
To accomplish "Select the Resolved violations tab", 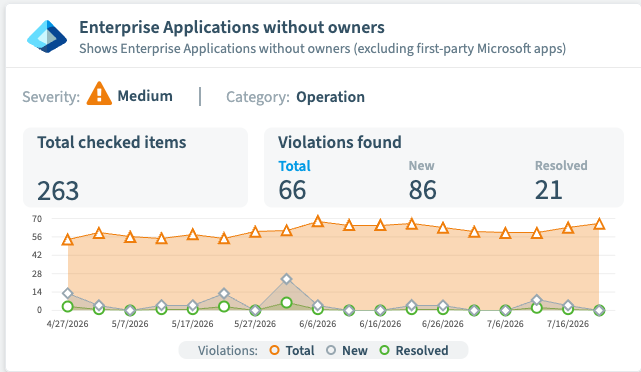I will (561, 166).
